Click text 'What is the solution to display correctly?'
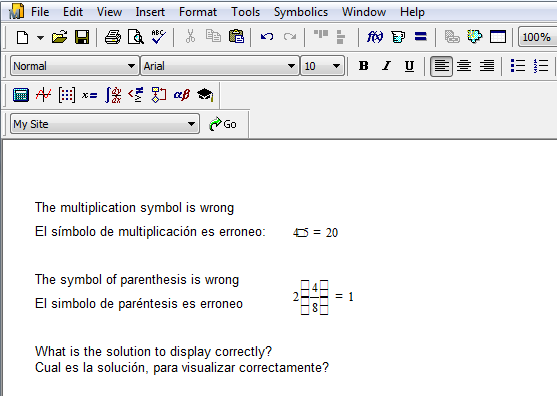 153,352
